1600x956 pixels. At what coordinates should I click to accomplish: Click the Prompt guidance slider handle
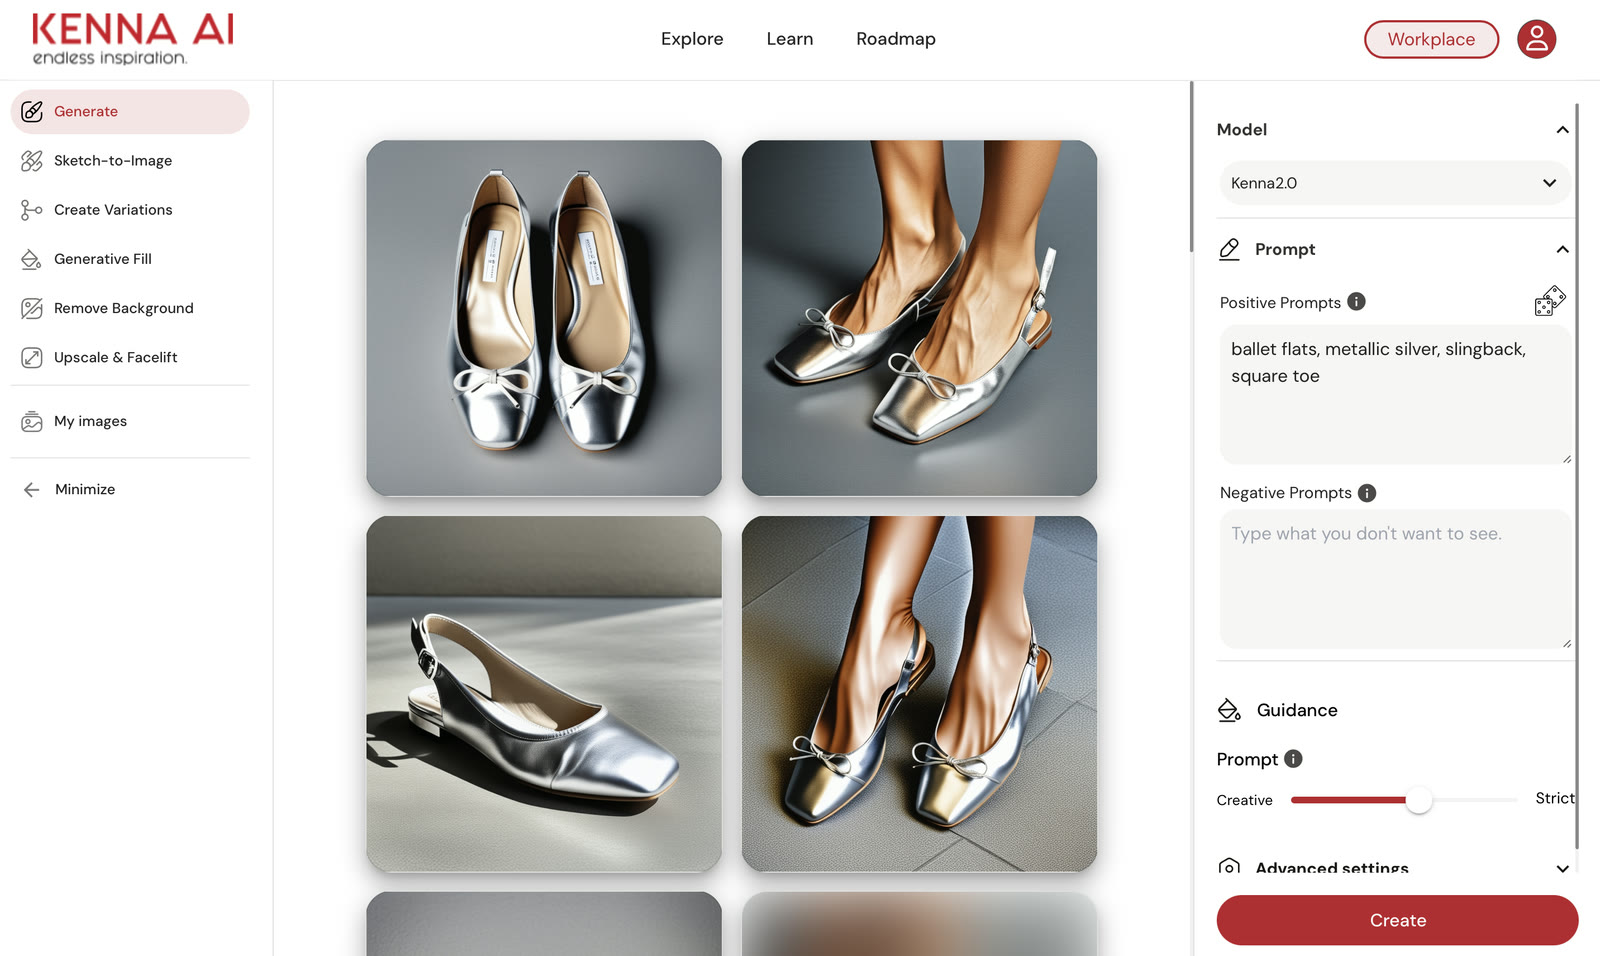point(1418,800)
